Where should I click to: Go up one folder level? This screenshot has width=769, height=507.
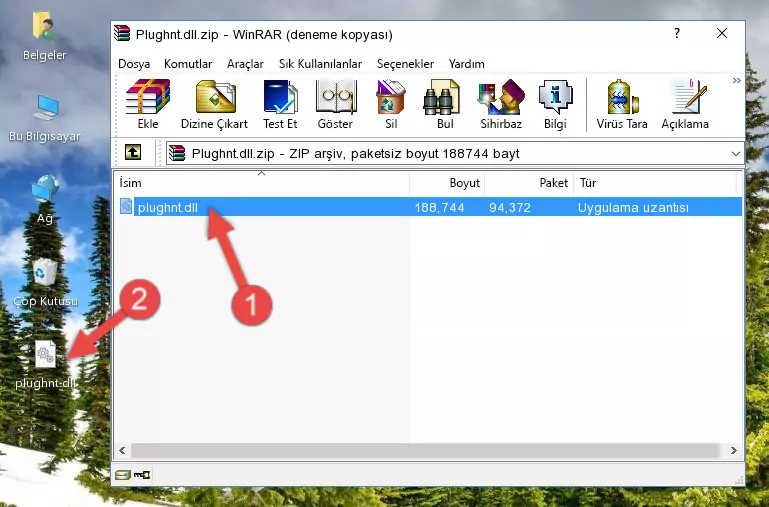coord(133,152)
